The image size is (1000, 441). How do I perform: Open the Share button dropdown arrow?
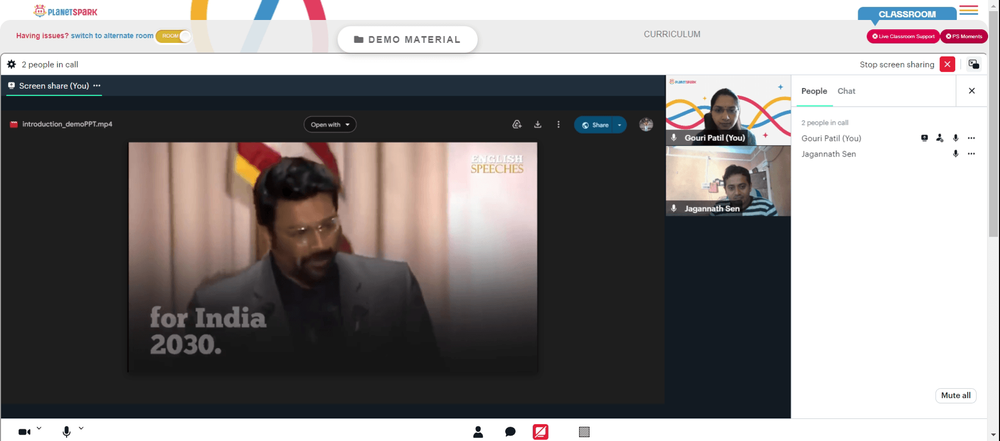click(619, 125)
